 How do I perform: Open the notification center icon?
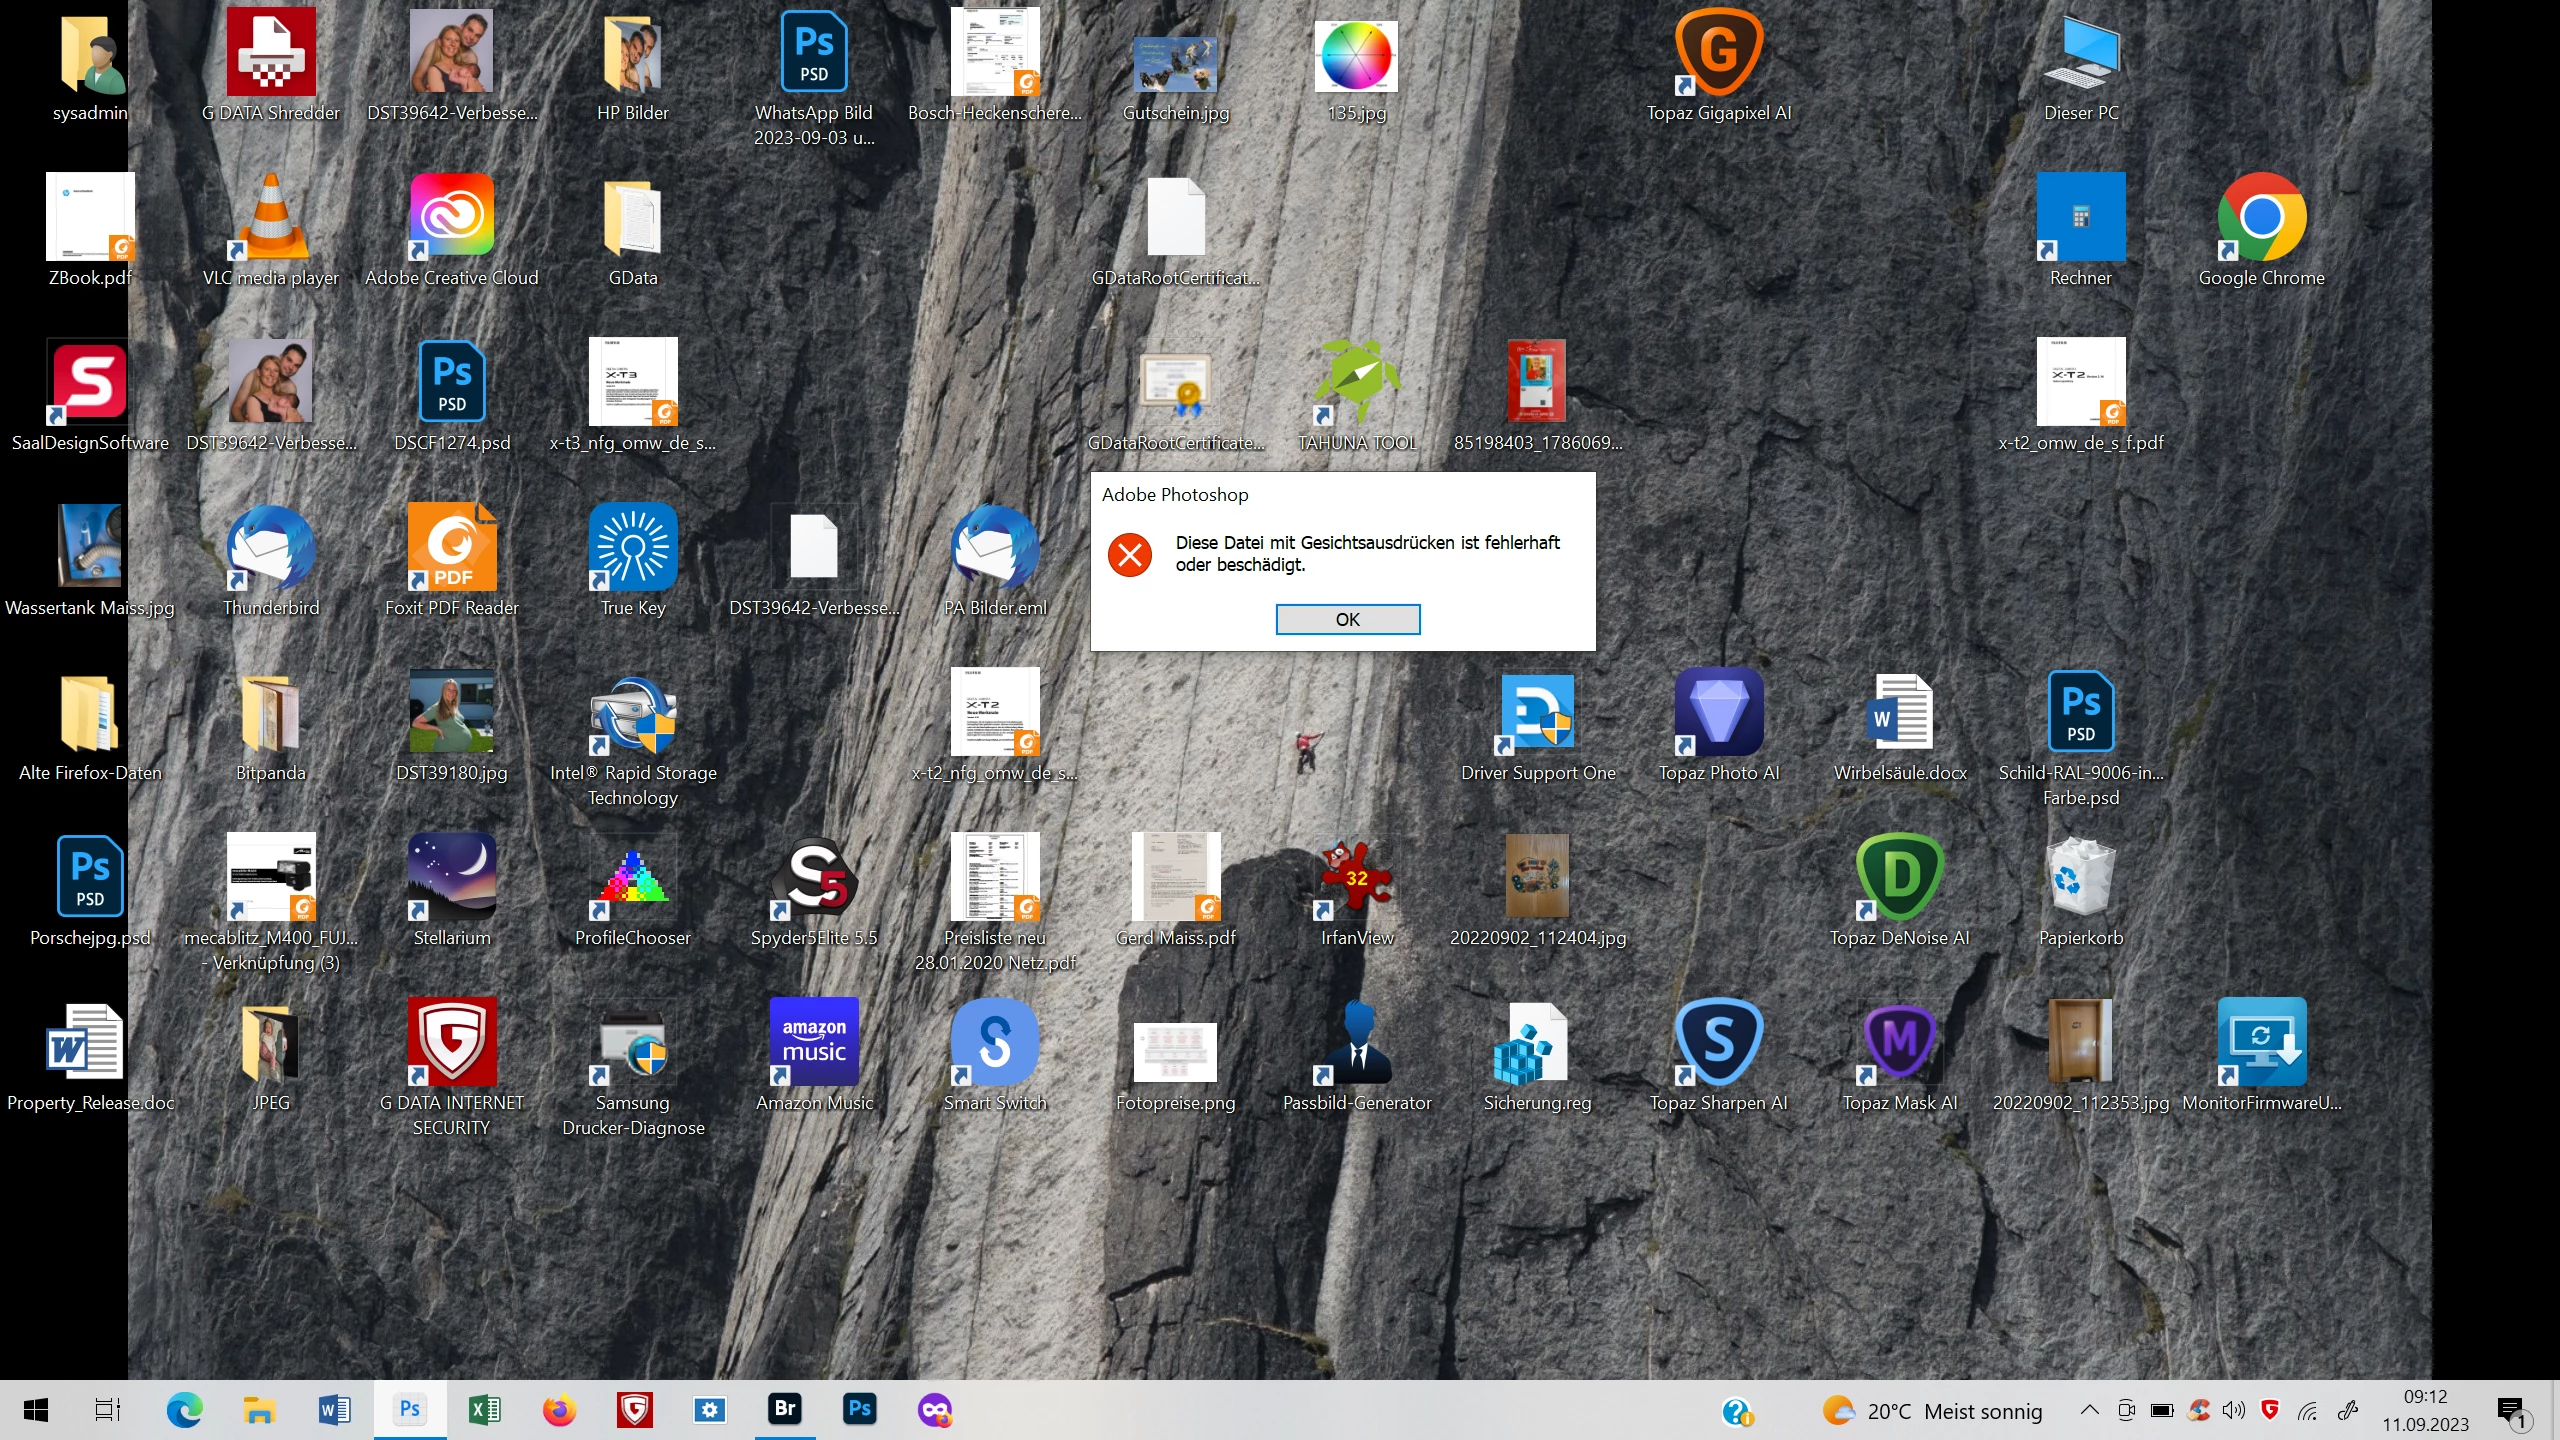[2511, 1411]
